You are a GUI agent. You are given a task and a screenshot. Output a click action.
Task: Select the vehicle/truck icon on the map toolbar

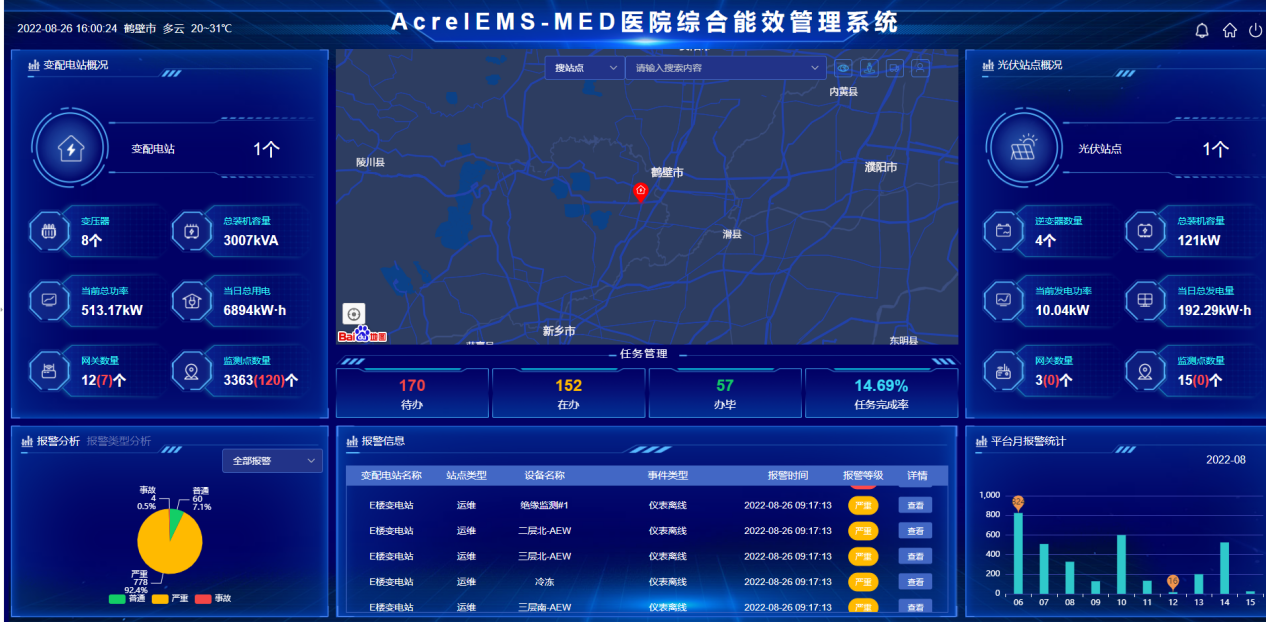tap(894, 68)
